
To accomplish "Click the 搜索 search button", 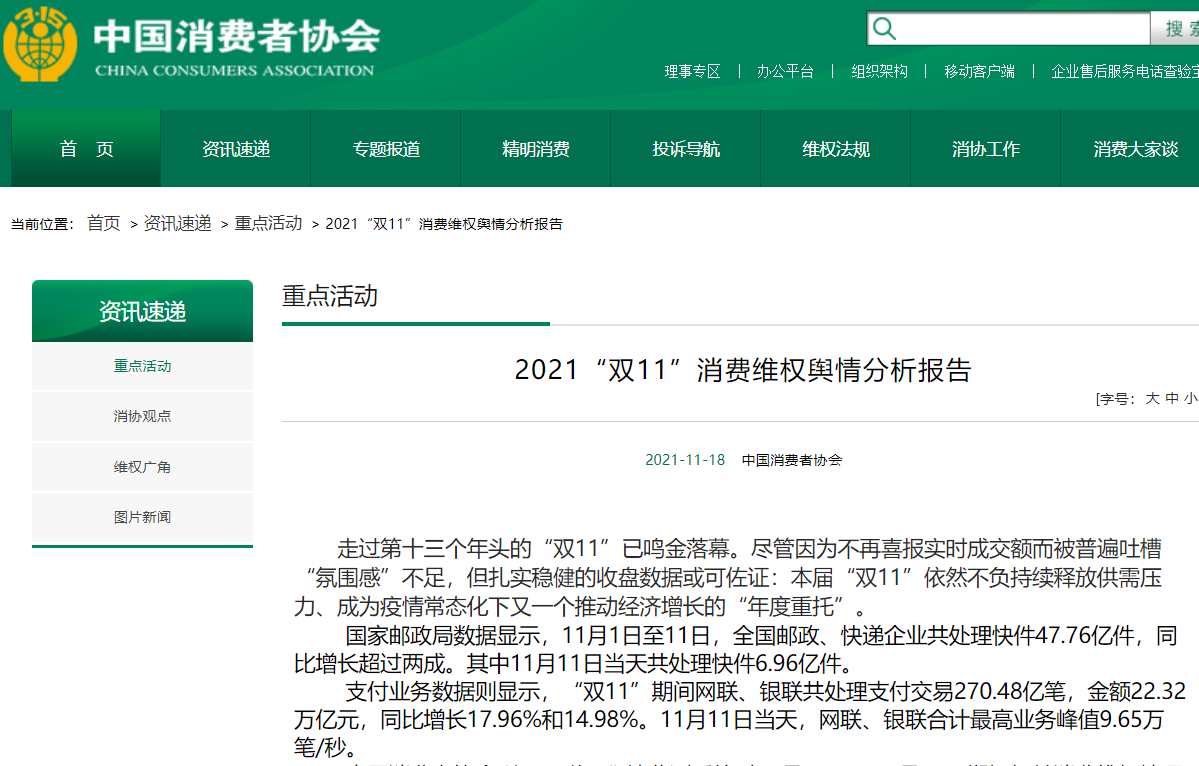I will (1176, 29).
